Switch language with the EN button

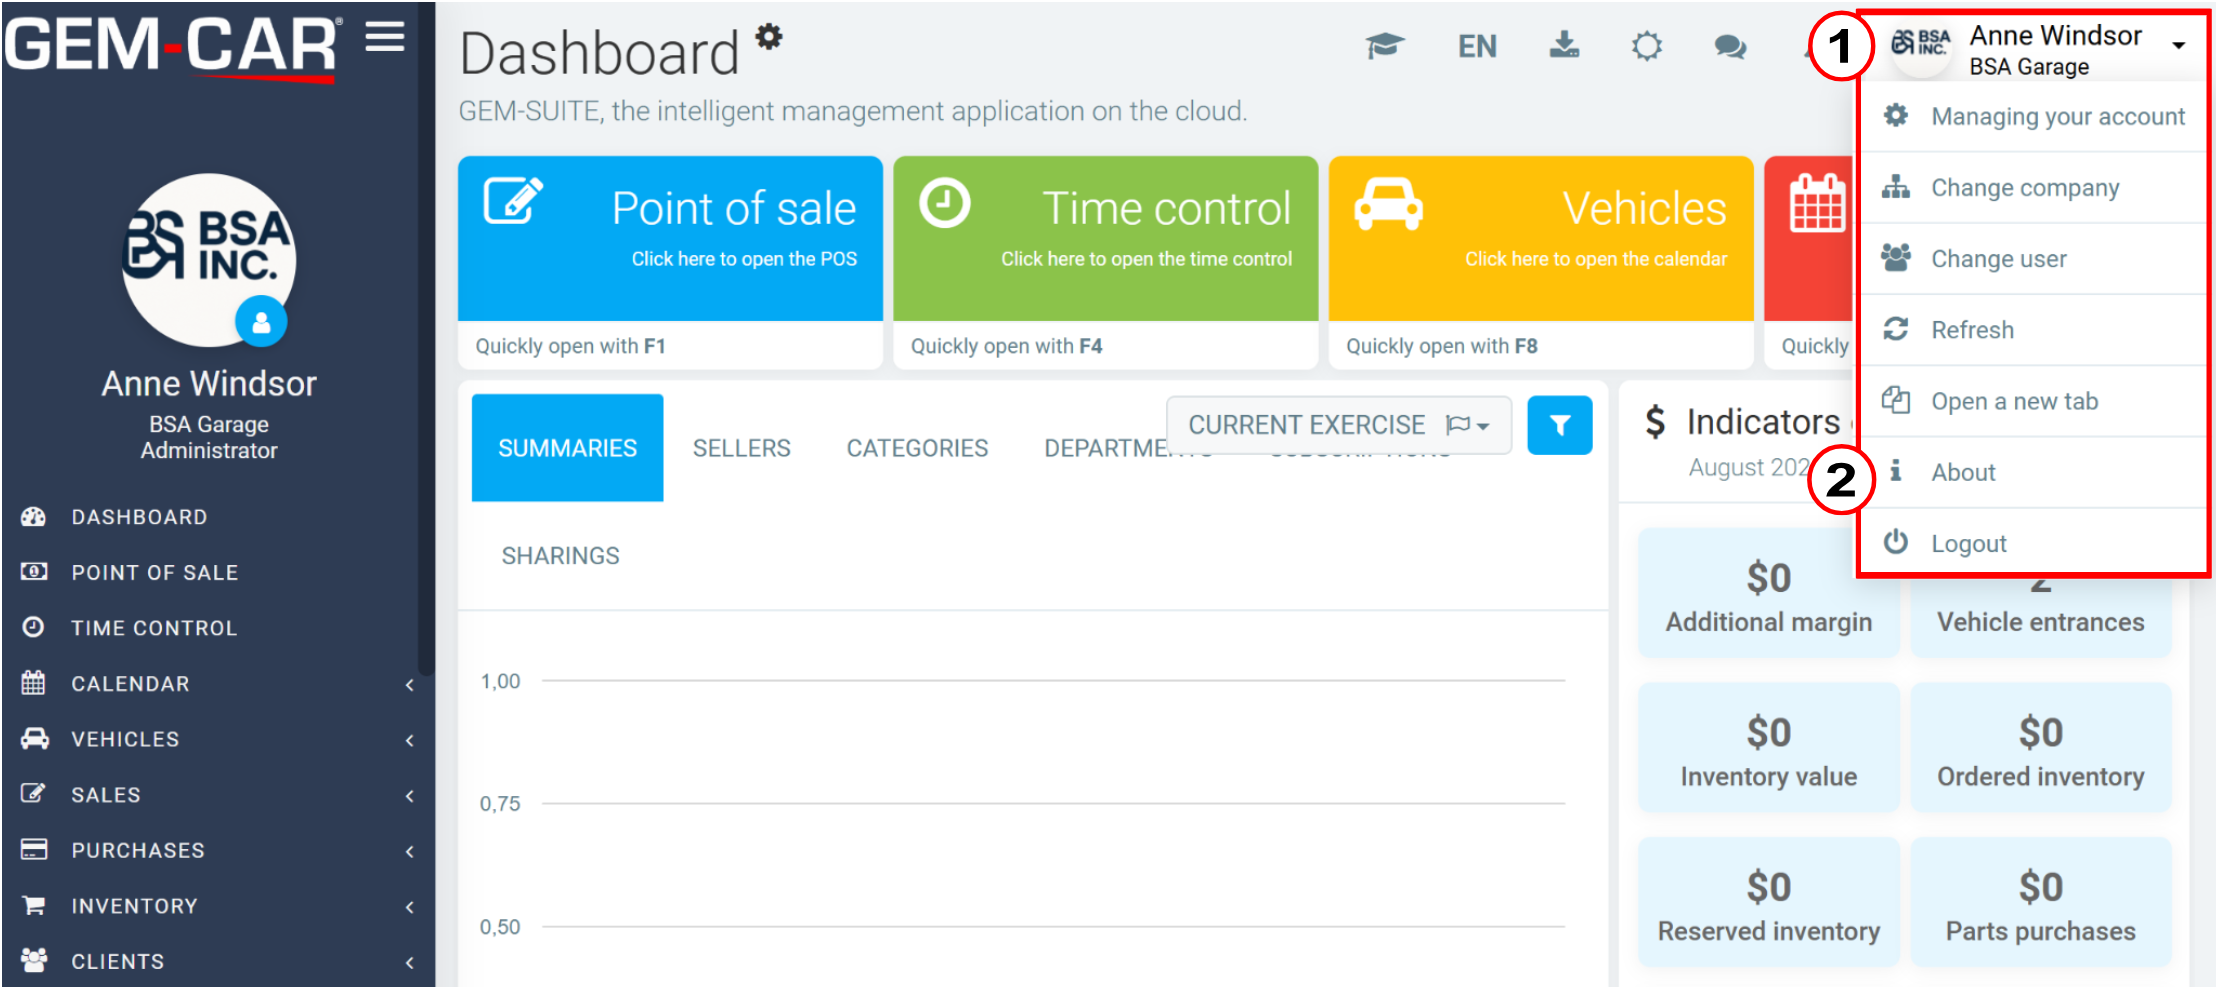coord(1477,46)
